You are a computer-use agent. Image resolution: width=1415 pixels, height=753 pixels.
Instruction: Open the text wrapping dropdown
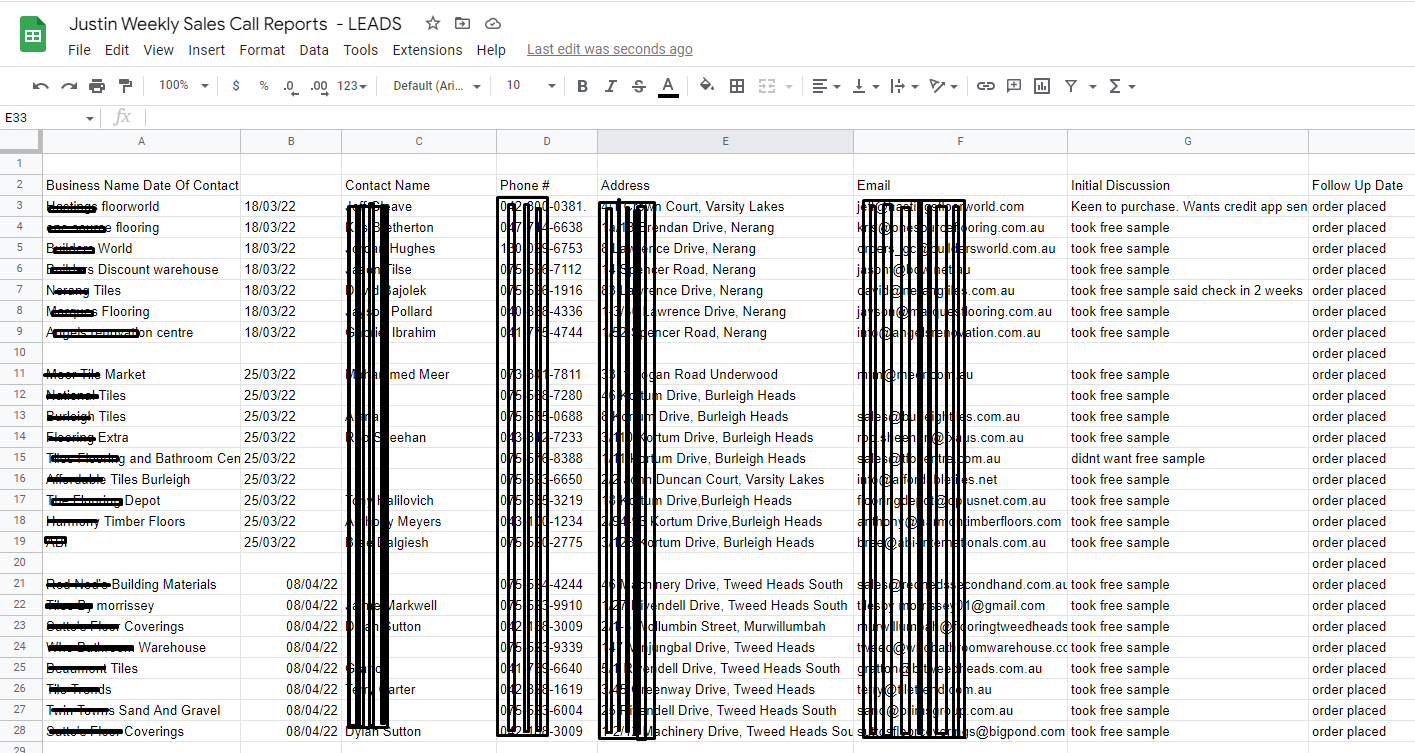click(x=902, y=86)
